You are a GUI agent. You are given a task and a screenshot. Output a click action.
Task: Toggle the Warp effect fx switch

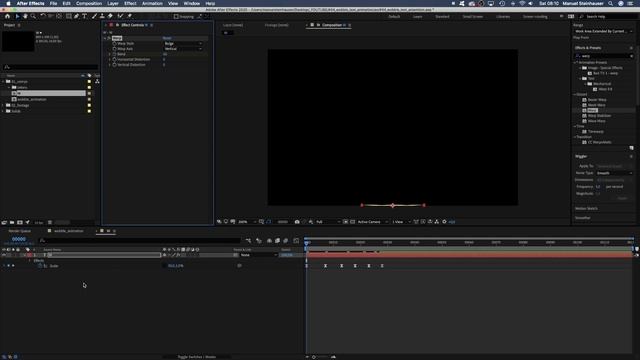pos(109,38)
